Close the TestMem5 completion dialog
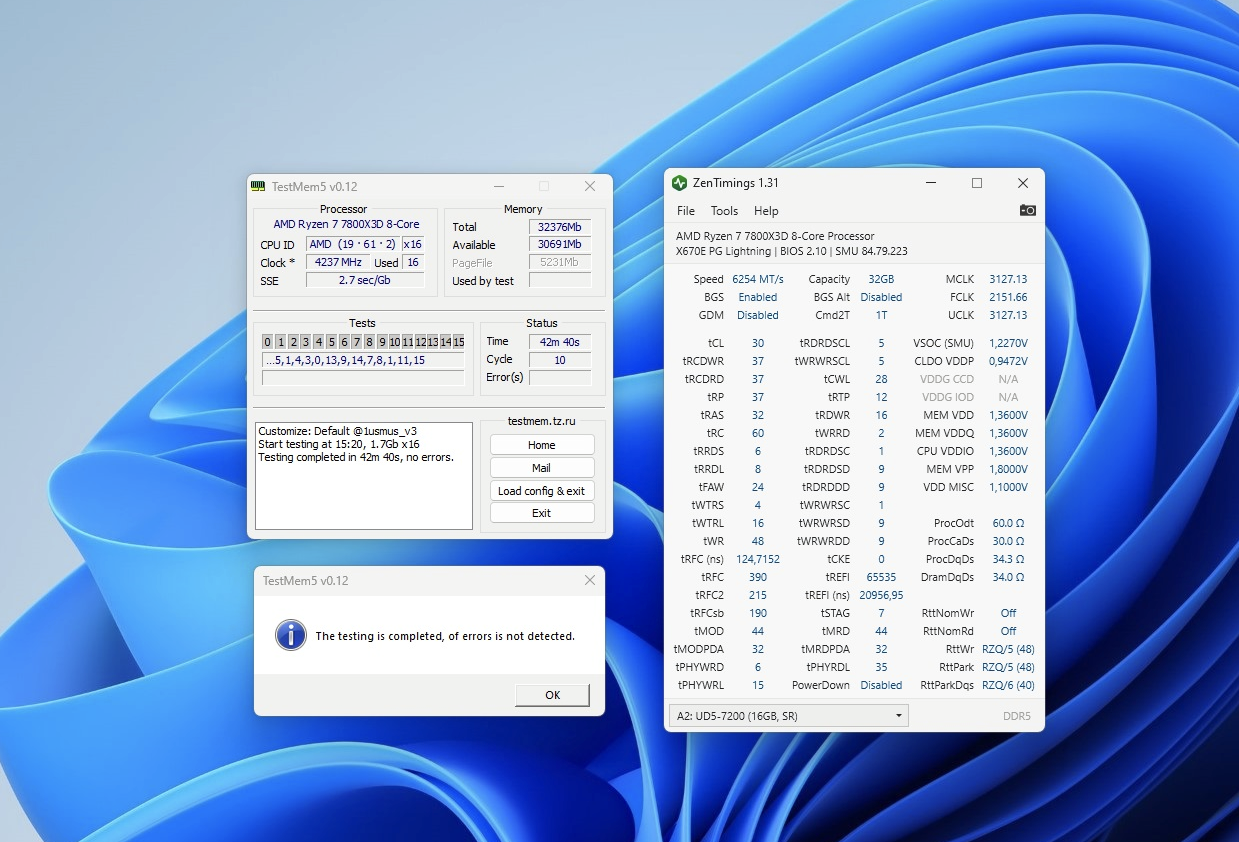This screenshot has width=1239, height=842. 590,580
